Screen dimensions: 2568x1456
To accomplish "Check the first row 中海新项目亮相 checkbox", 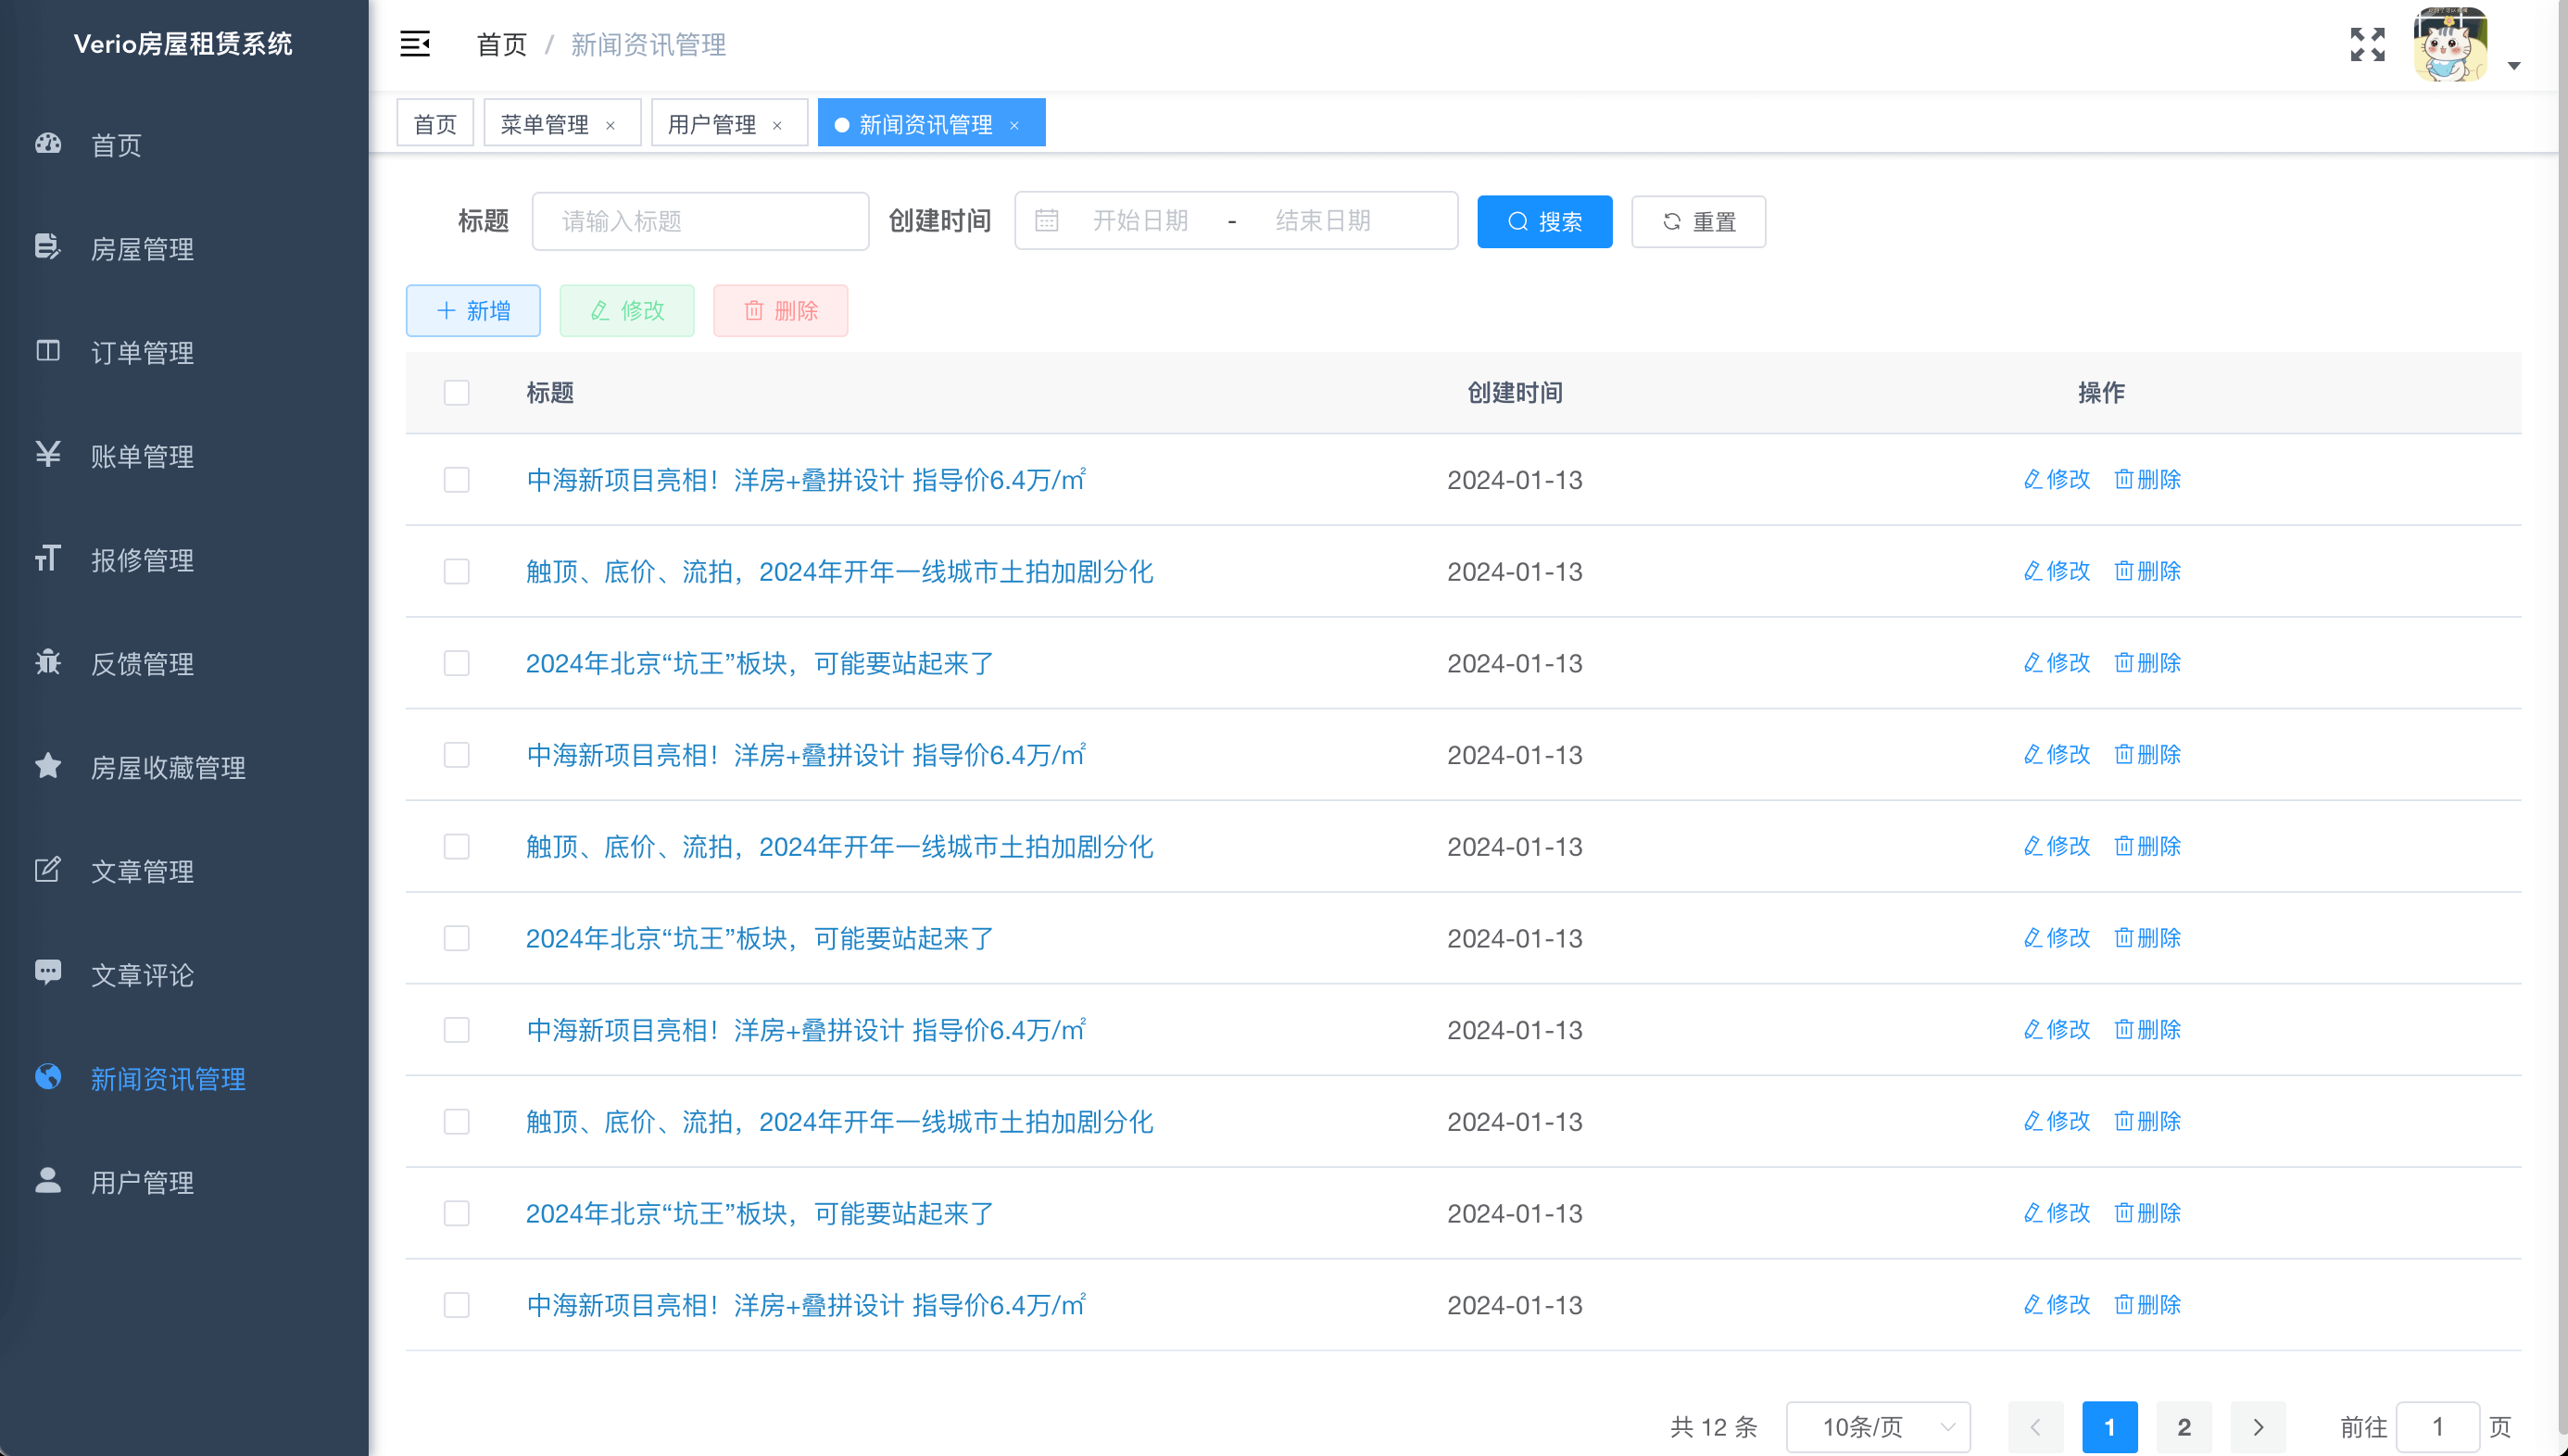I will click(x=457, y=480).
